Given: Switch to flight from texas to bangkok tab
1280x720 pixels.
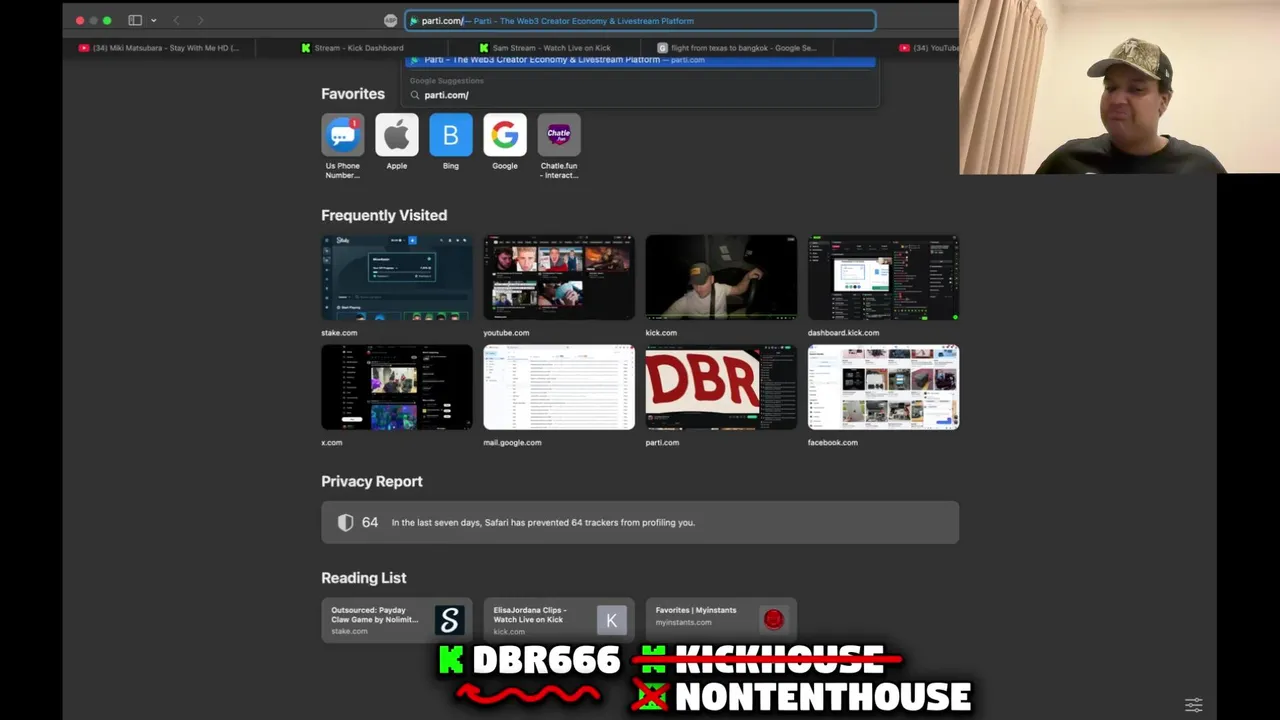Looking at the screenshot, I should (737, 48).
